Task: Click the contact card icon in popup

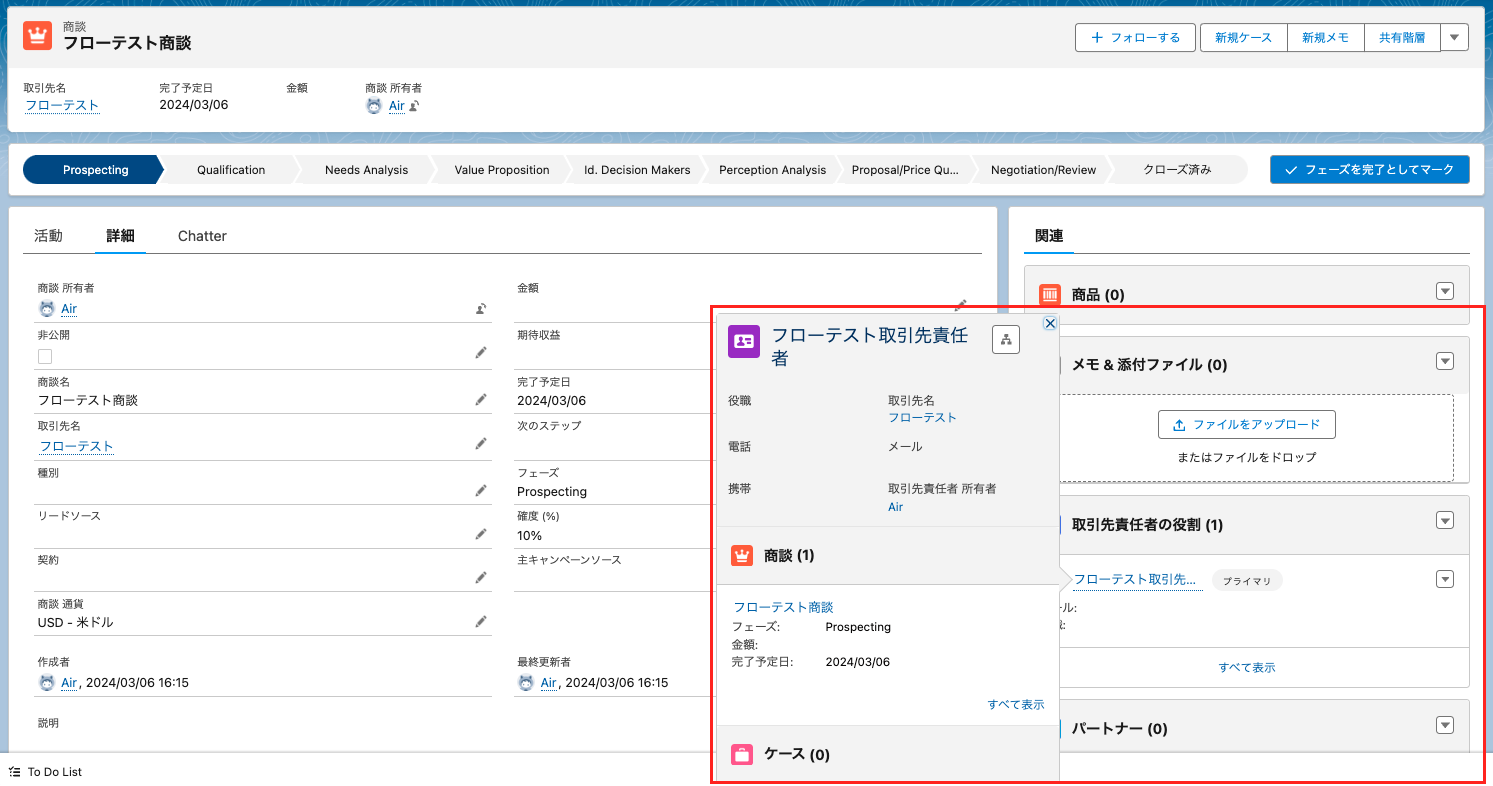Action: 745,341
